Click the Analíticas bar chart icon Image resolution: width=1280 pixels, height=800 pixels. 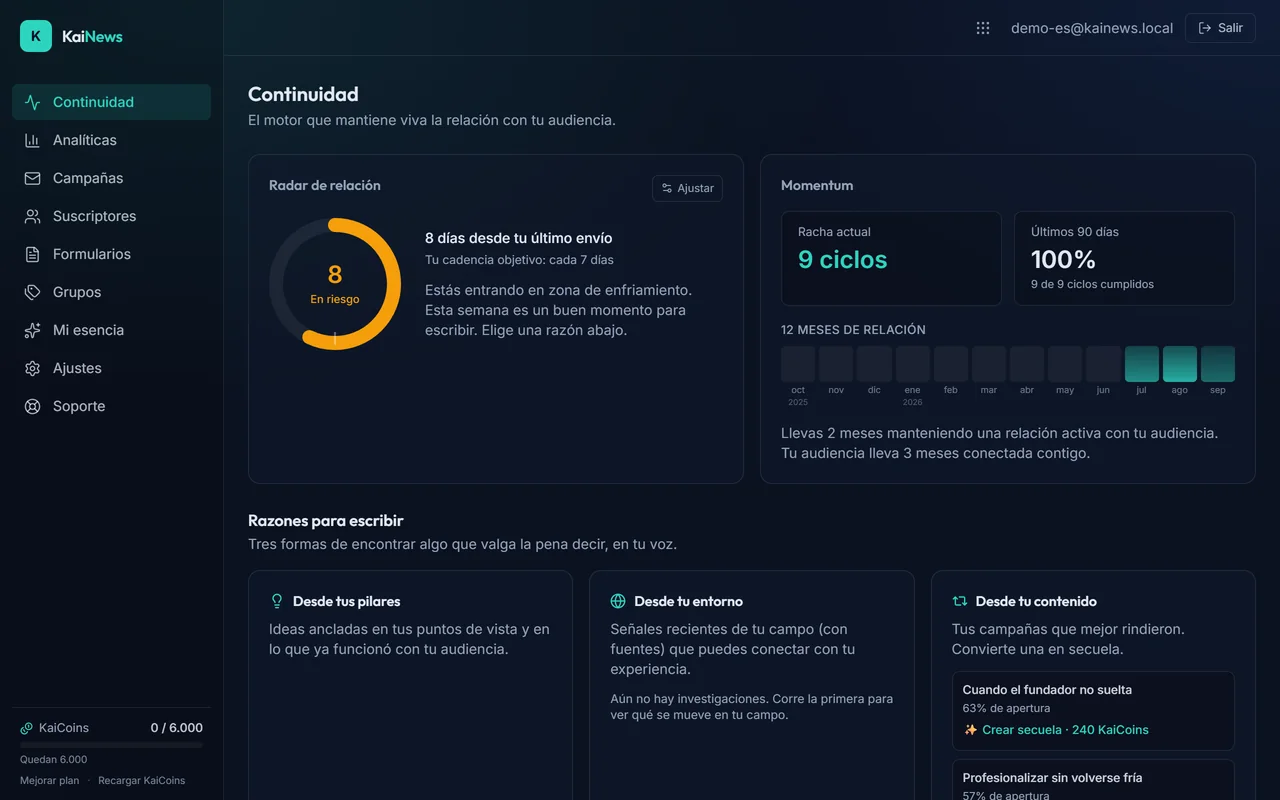click(x=32, y=140)
